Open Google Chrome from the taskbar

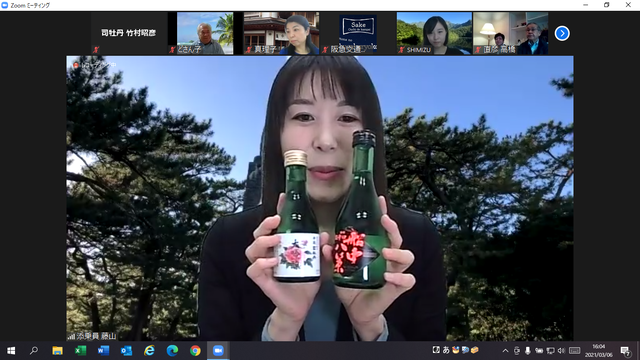195,351
